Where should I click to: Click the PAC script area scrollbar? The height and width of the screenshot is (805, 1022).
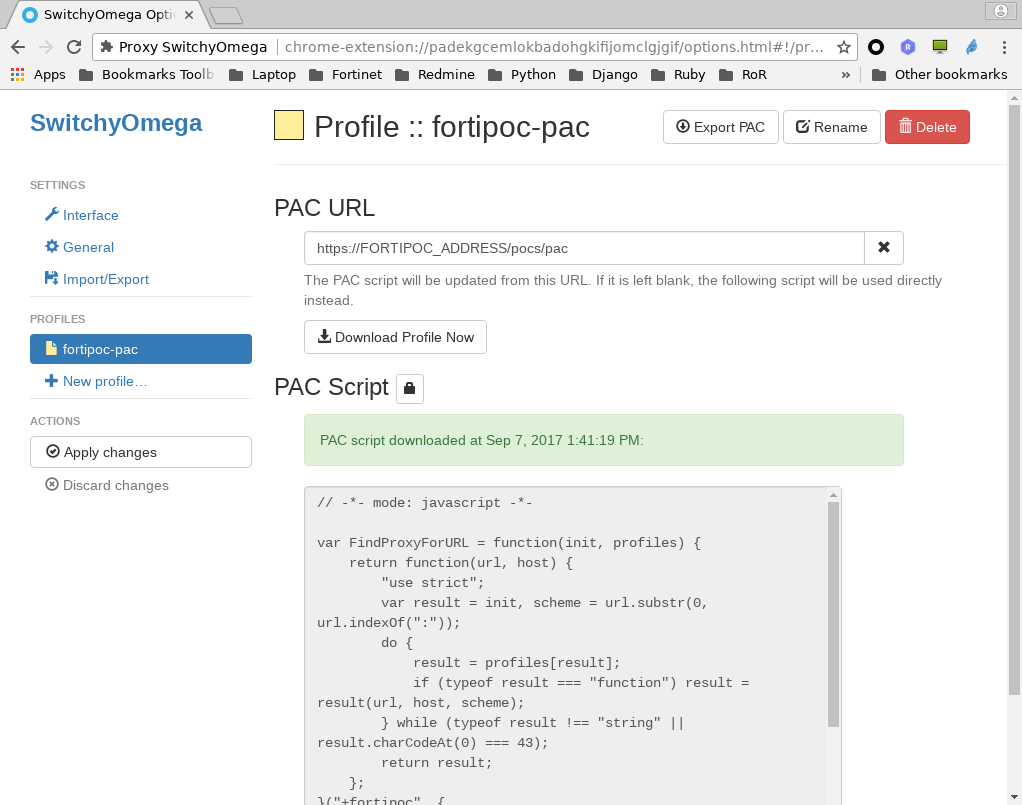coord(833,614)
